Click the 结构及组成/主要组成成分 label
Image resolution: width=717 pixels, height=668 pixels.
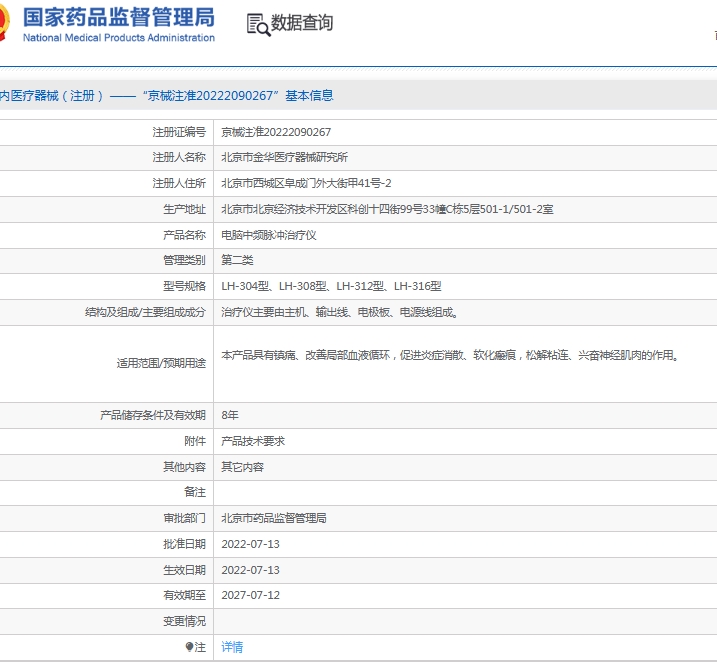145,312
